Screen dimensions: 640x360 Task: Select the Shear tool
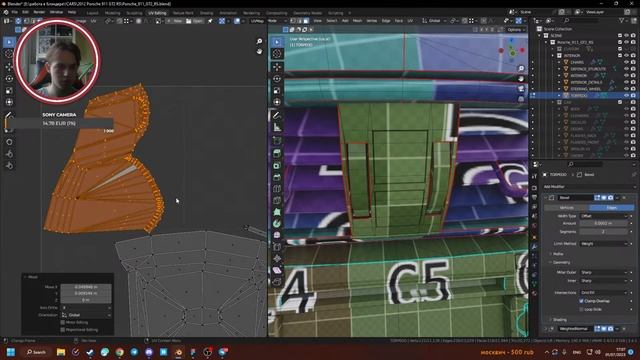pyautogui.click(x=277, y=270)
